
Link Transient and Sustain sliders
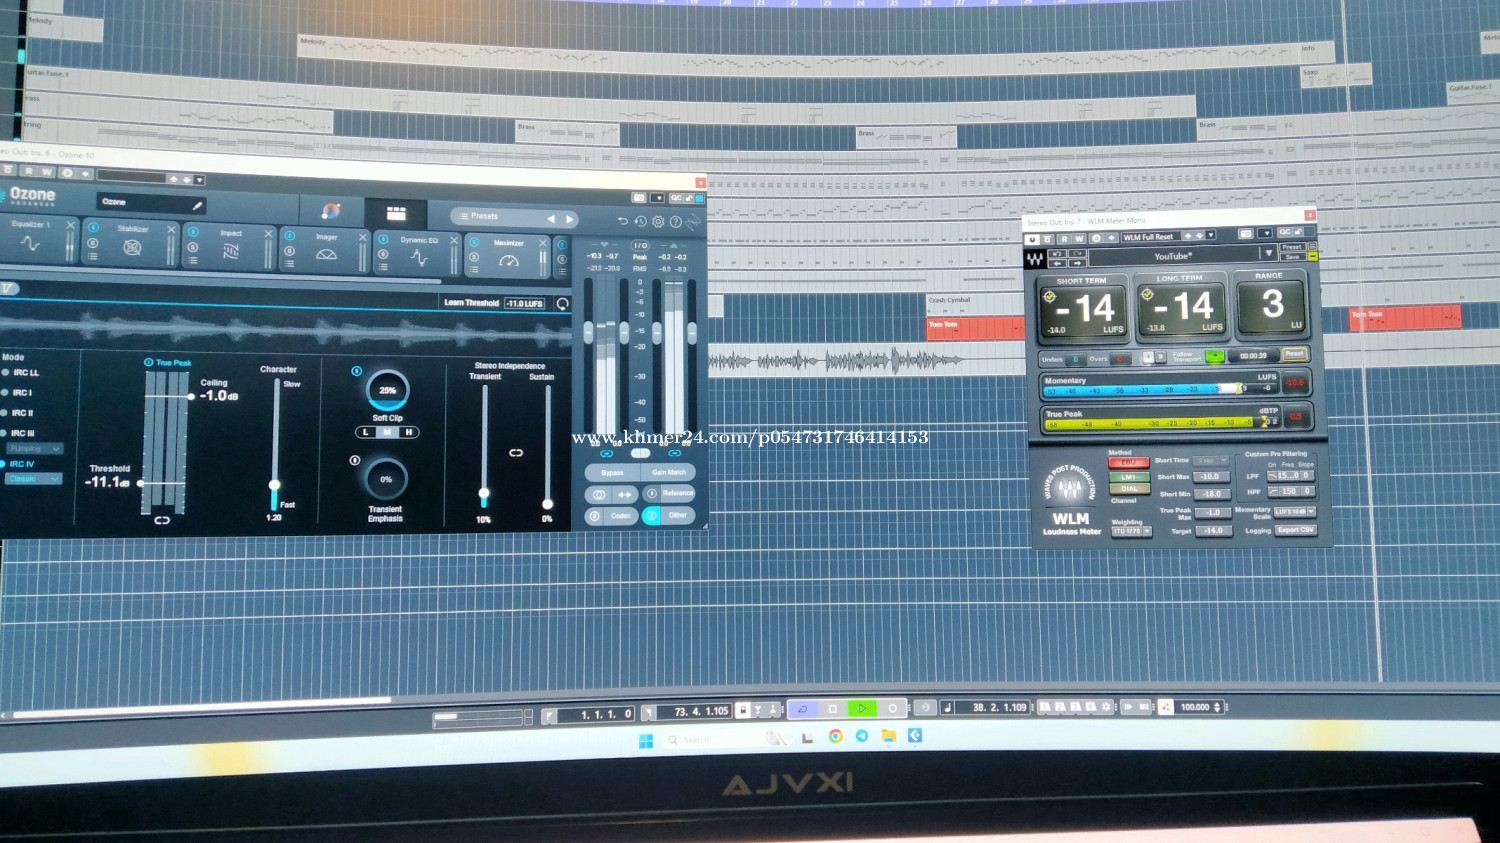tap(516, 453)
